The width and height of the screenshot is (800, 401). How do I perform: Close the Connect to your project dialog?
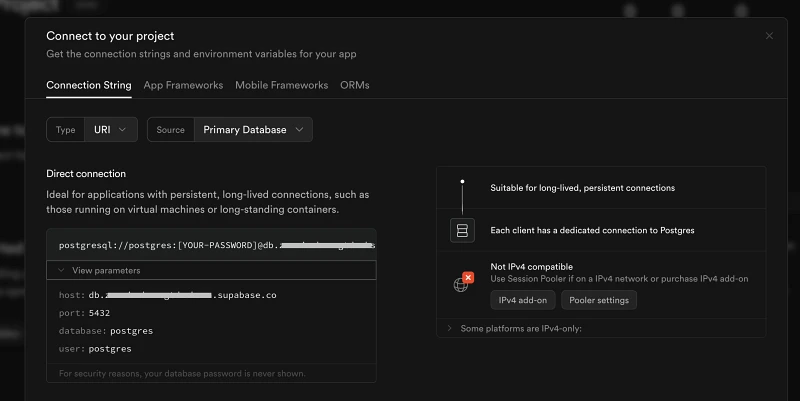click(x=769, y=36)
